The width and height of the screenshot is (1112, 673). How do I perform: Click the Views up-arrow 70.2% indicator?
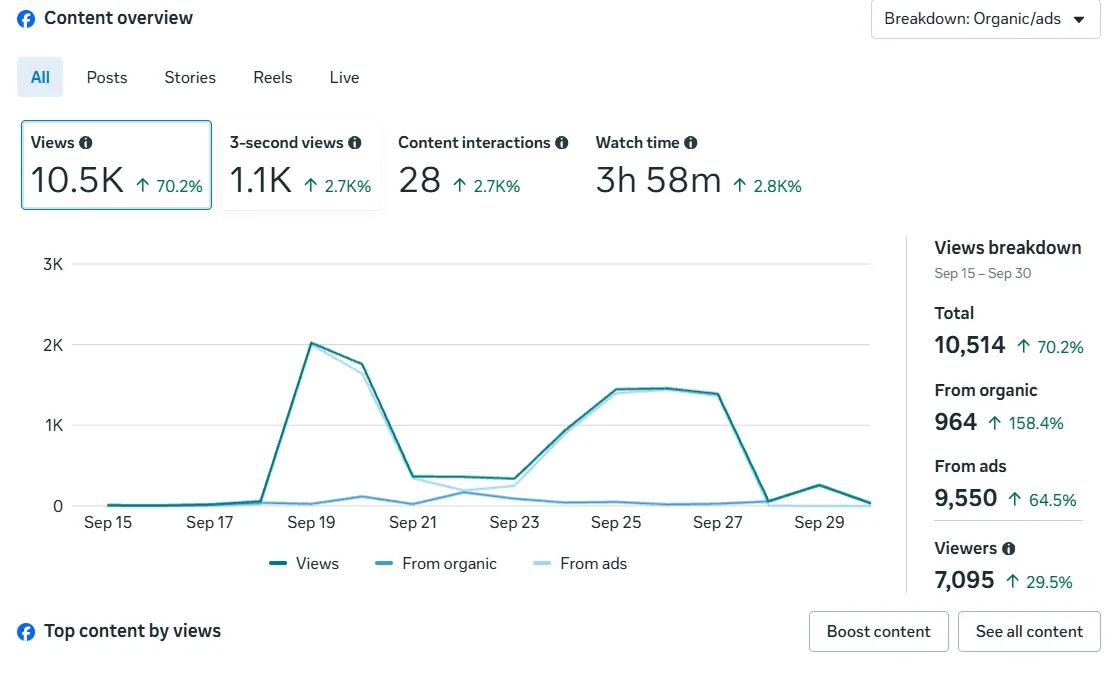[169, 186]
